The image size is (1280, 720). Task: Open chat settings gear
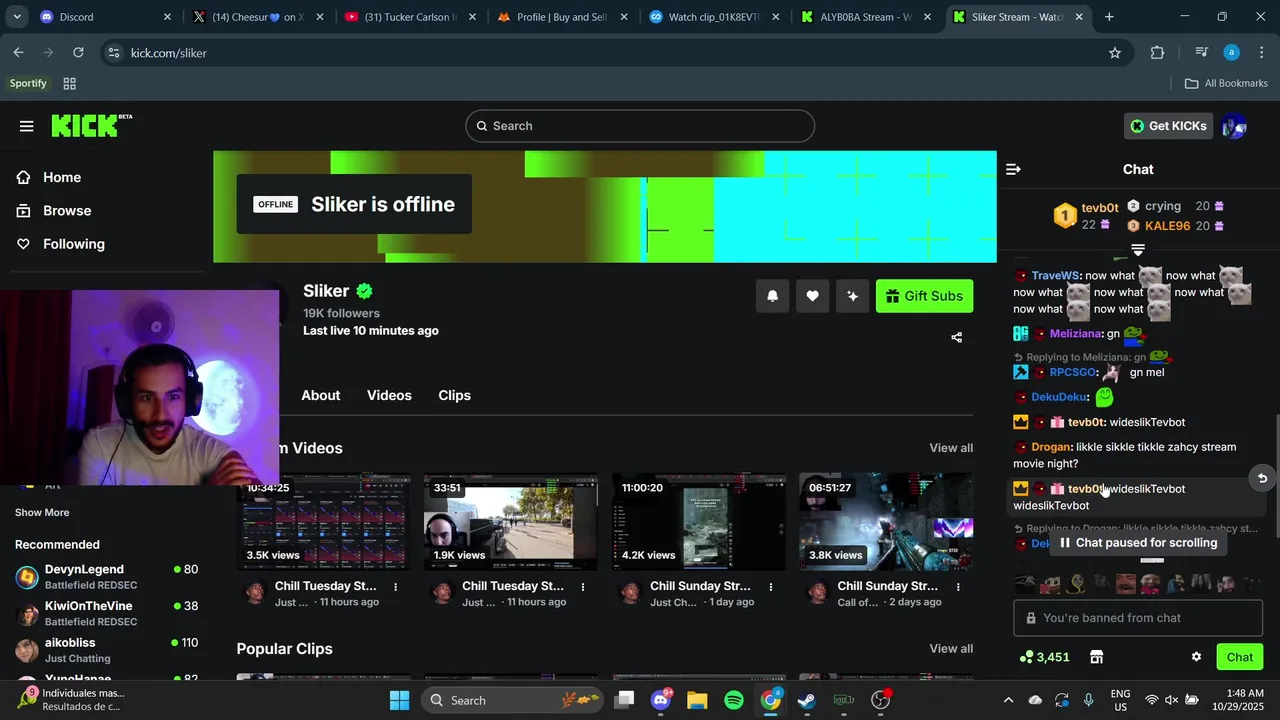1196,657
